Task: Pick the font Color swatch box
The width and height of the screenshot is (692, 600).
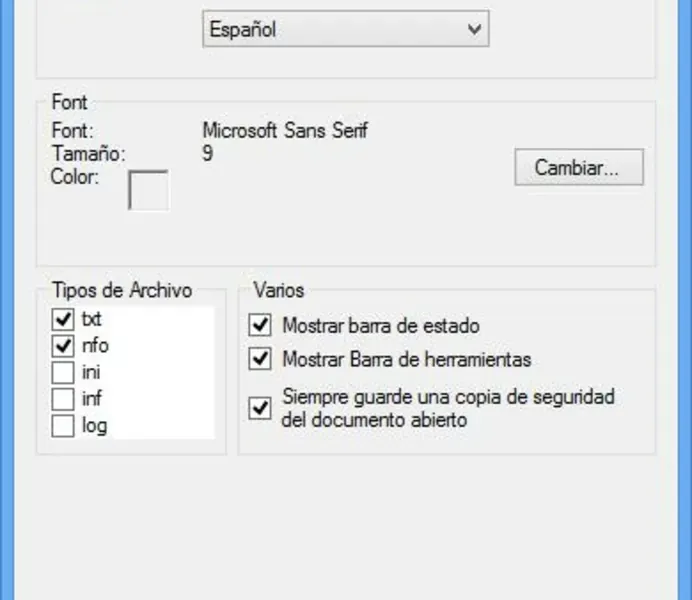Action: pos(148,190)
